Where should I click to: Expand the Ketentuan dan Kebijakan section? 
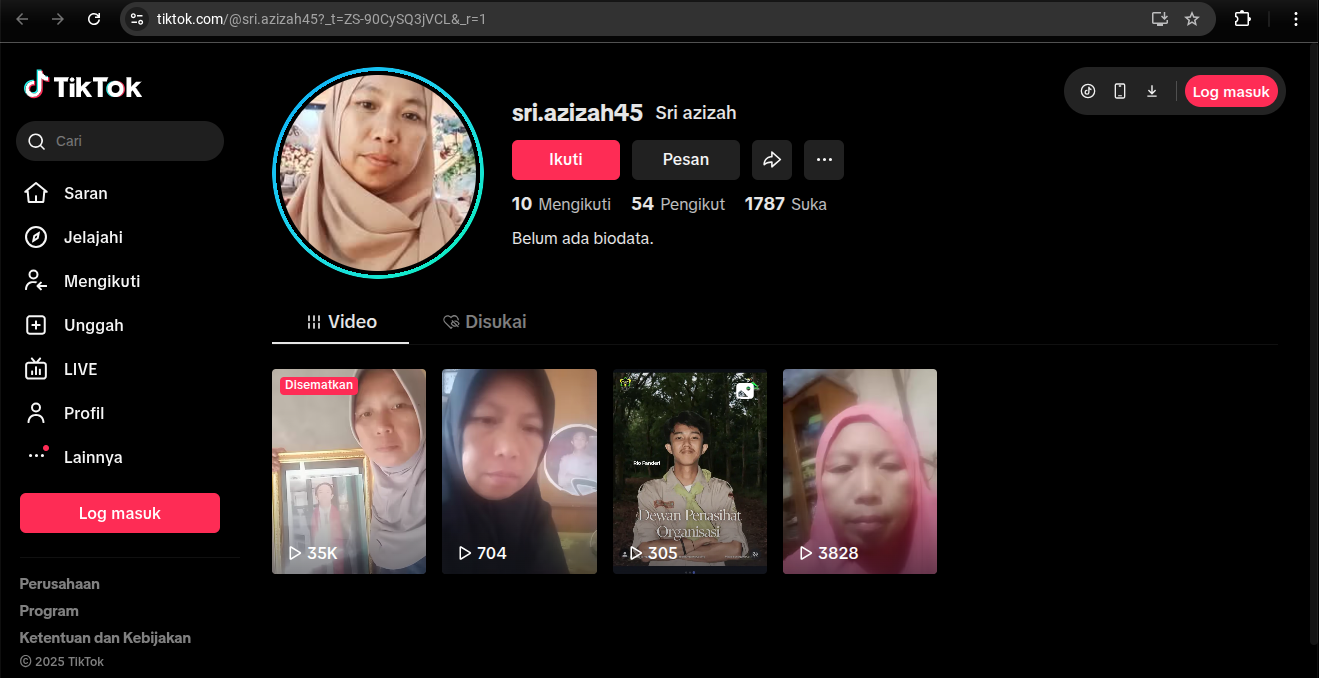[x=105, y=638]
